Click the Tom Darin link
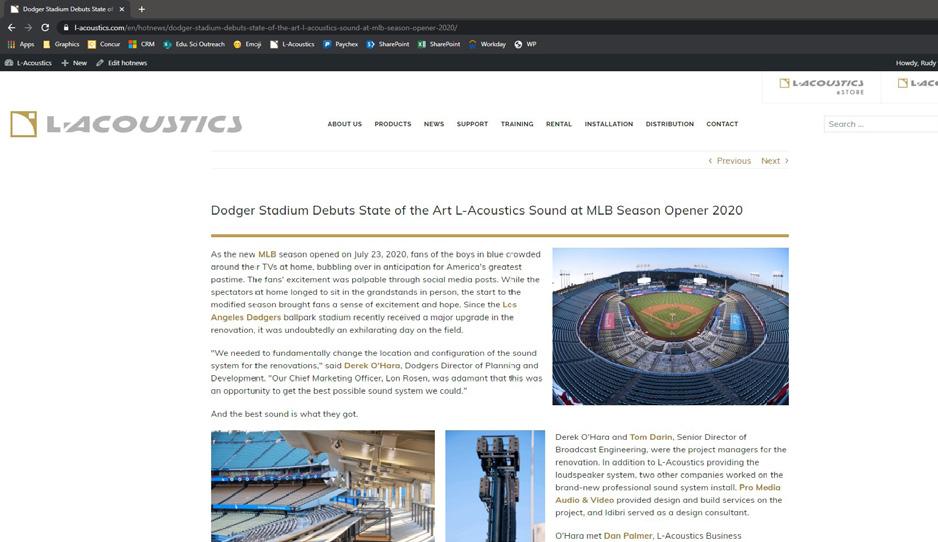This screenshot has height=542, width=938. 651,437
